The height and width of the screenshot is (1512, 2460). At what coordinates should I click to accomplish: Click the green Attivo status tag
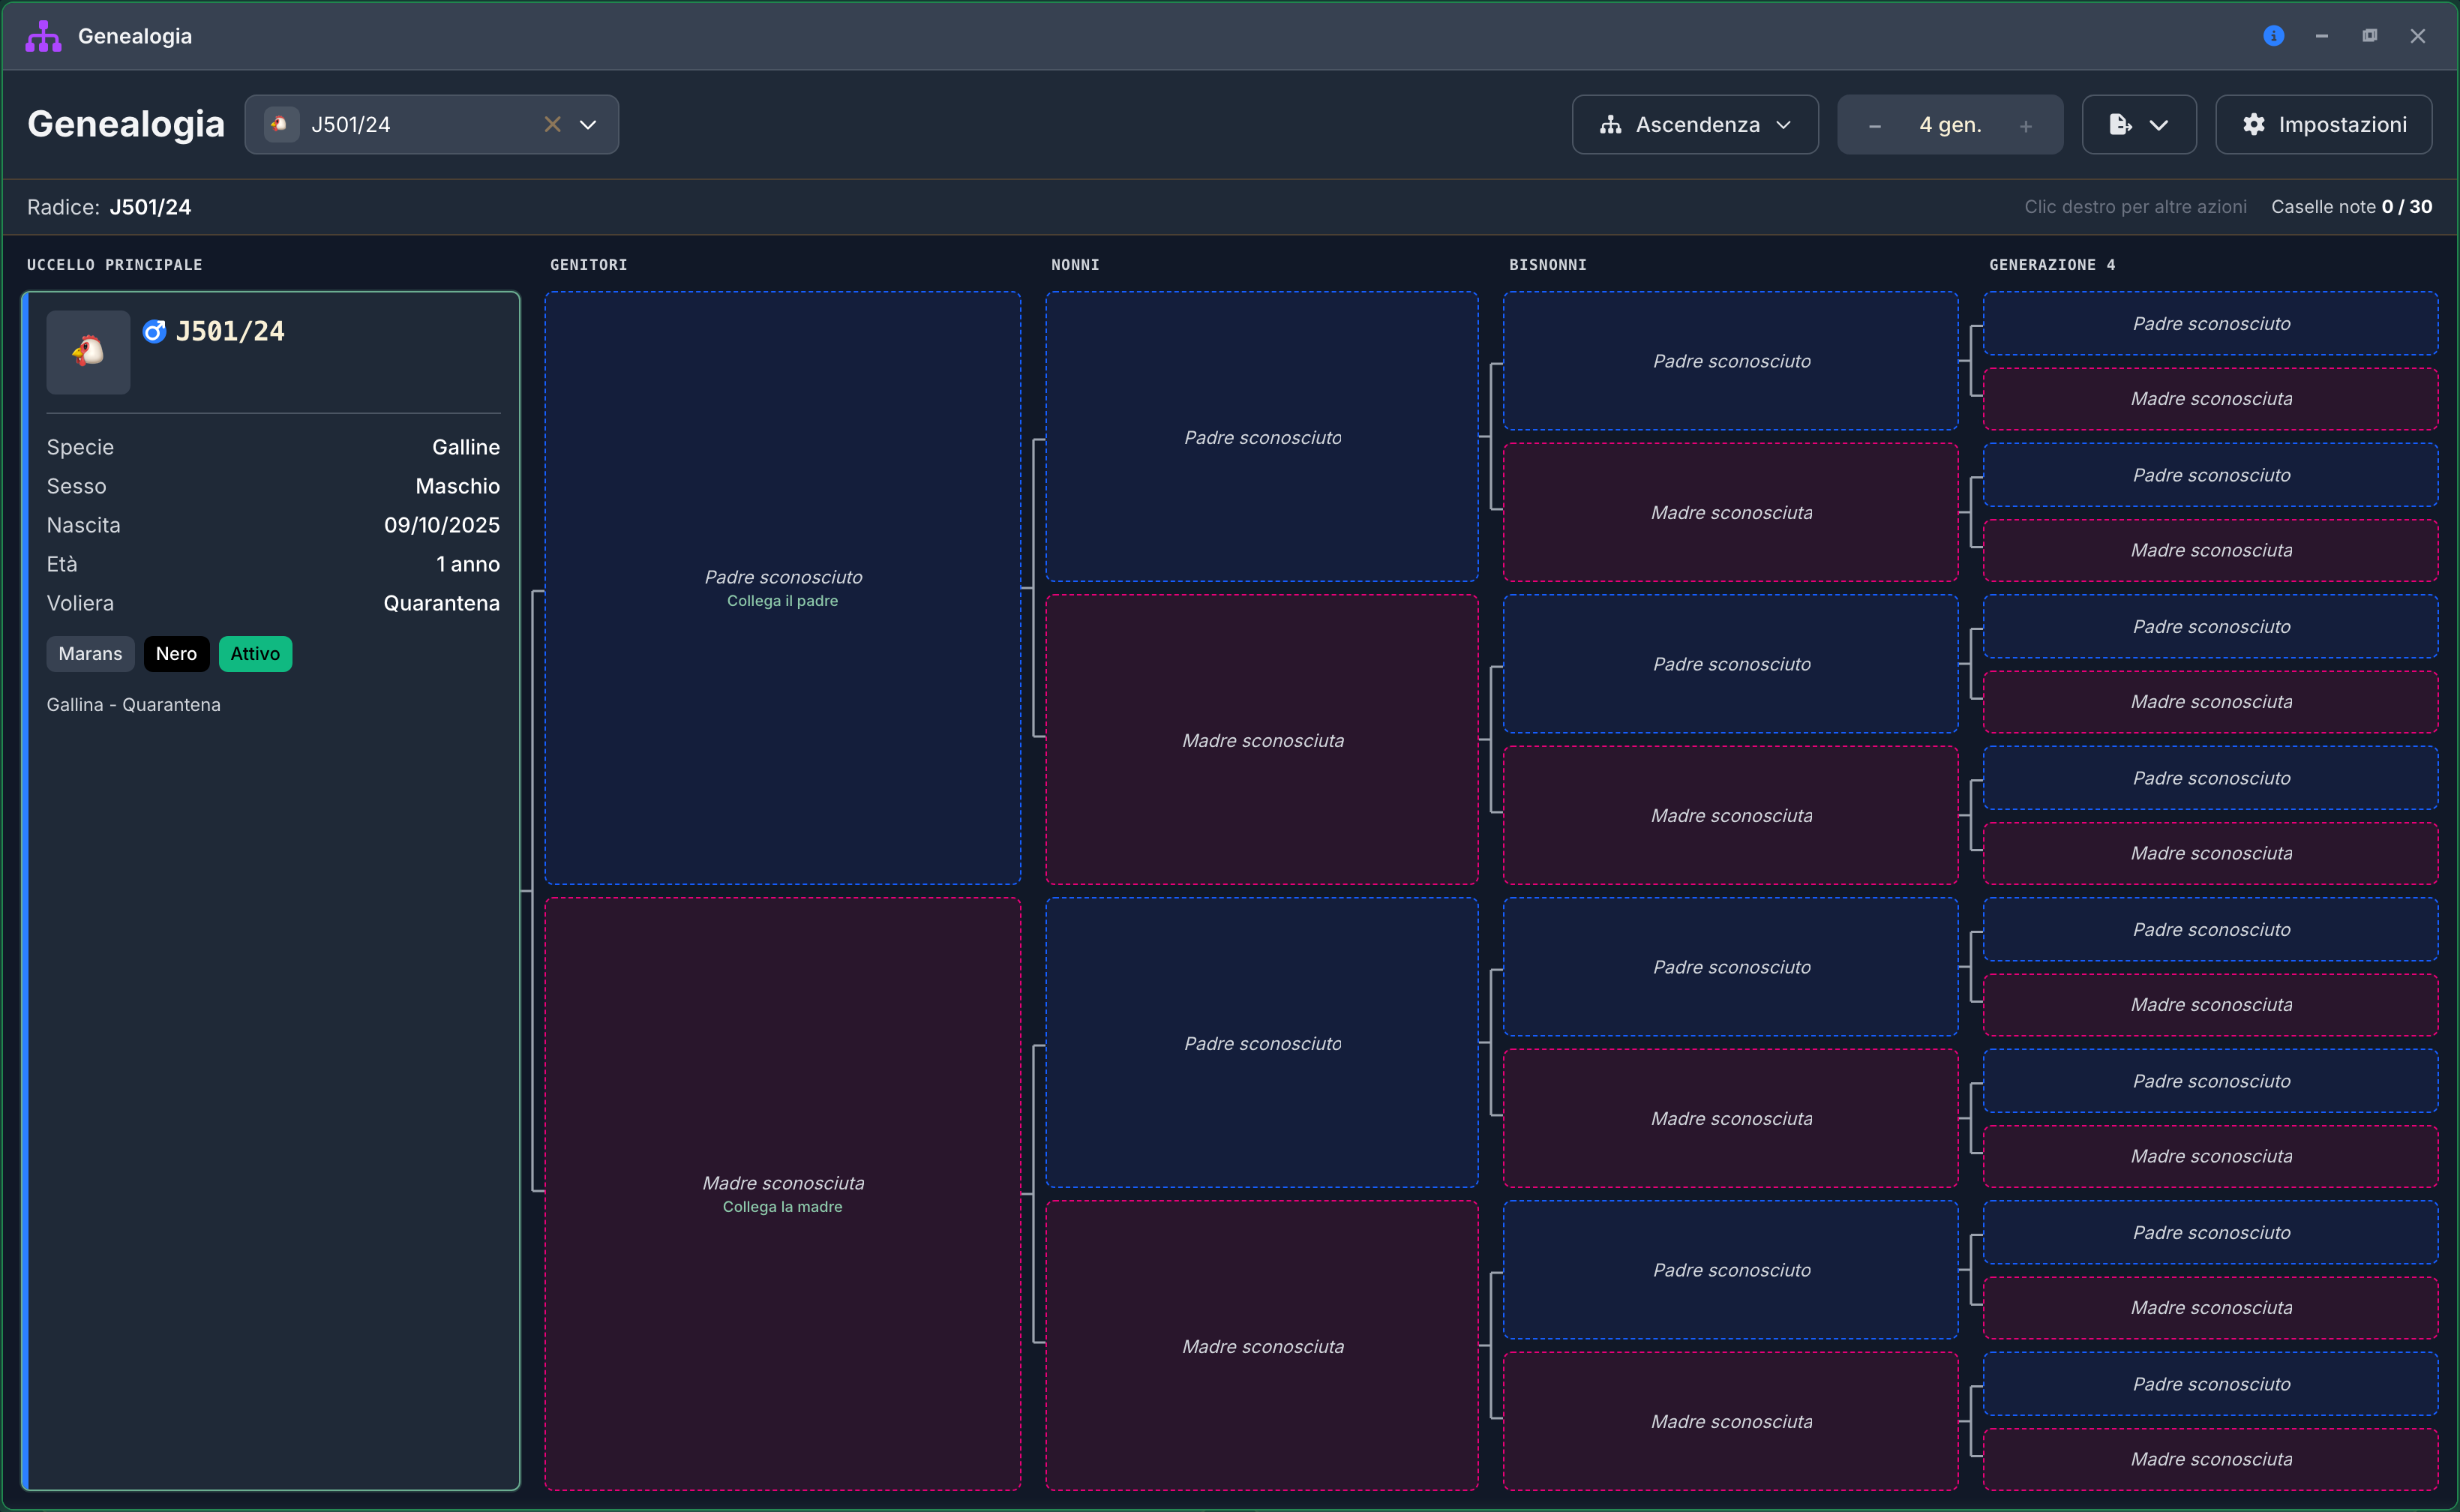coord(255,654)
